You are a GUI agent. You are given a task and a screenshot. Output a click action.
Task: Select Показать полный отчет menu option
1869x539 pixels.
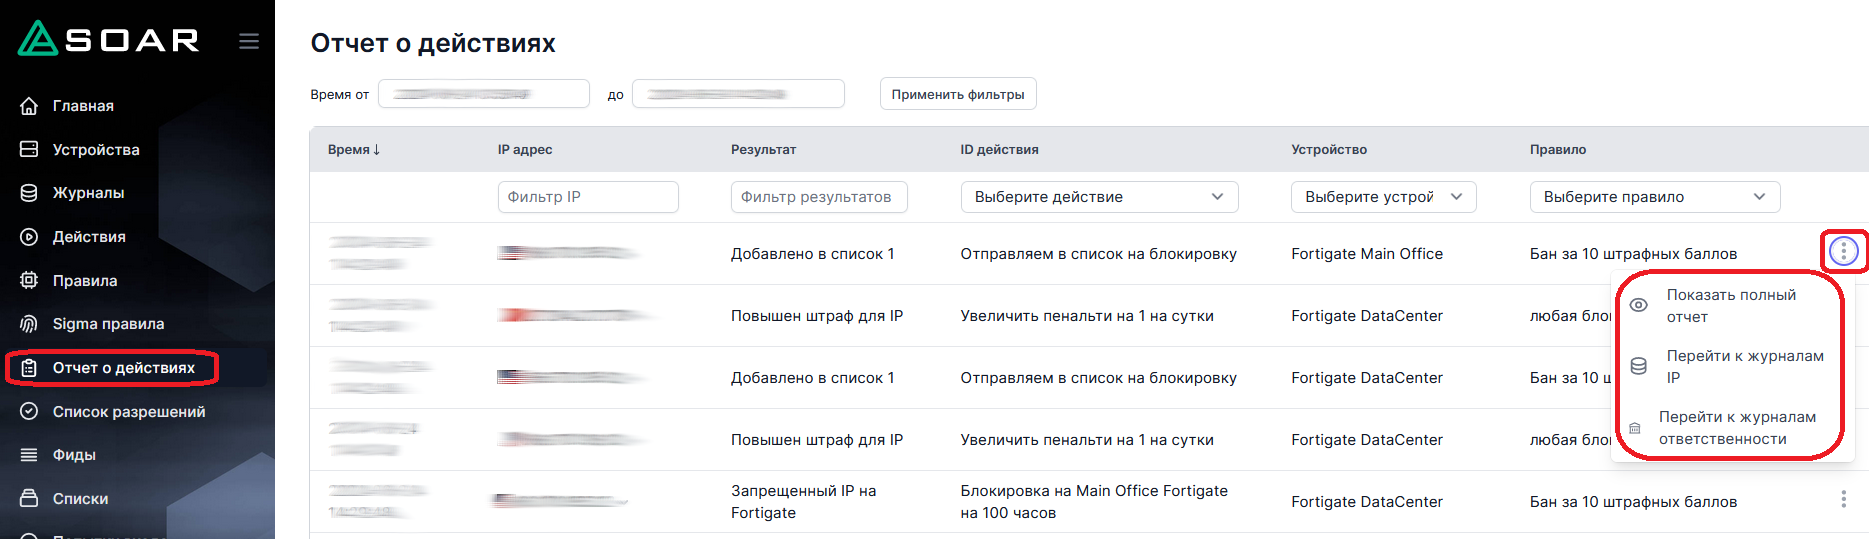(x=1730, y=306)
